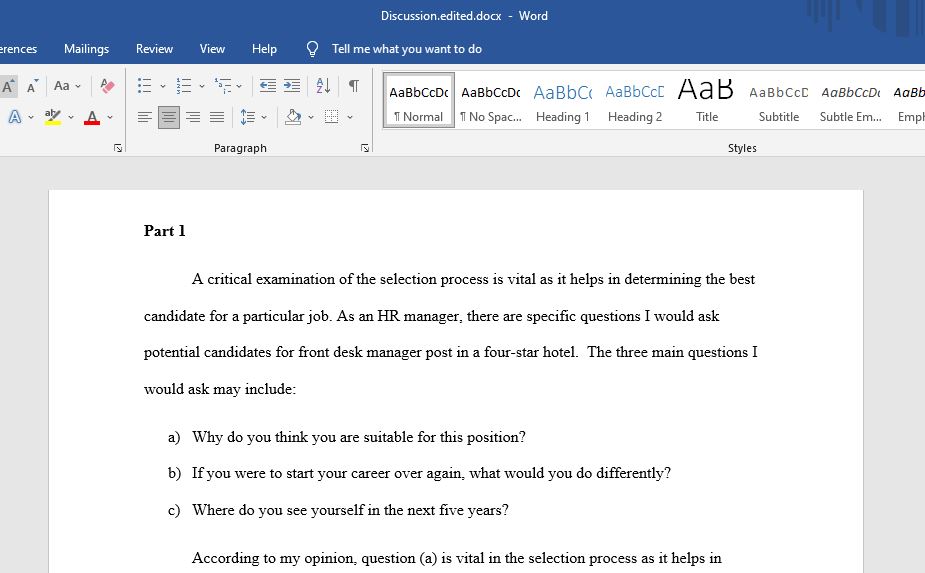
Task: Apply the Subtitle style
Action: pos(779,100)
